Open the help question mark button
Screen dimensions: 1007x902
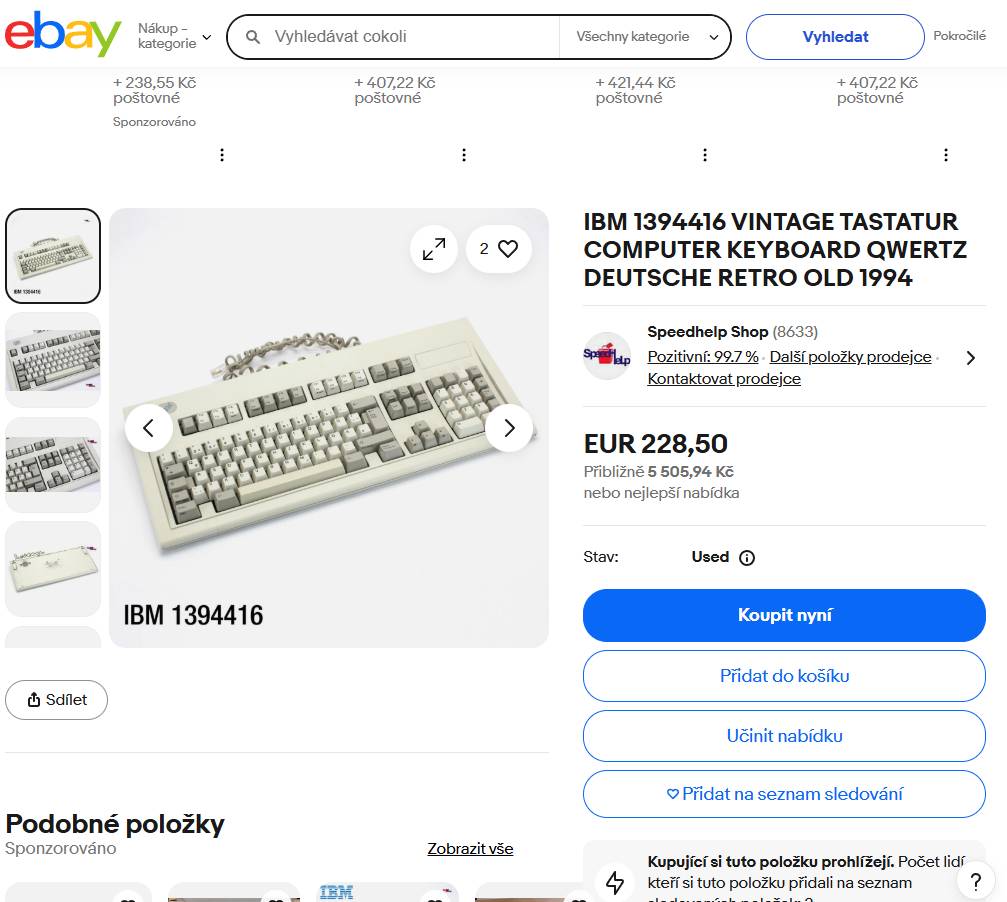pyautogui.click(x=975, y=881)
